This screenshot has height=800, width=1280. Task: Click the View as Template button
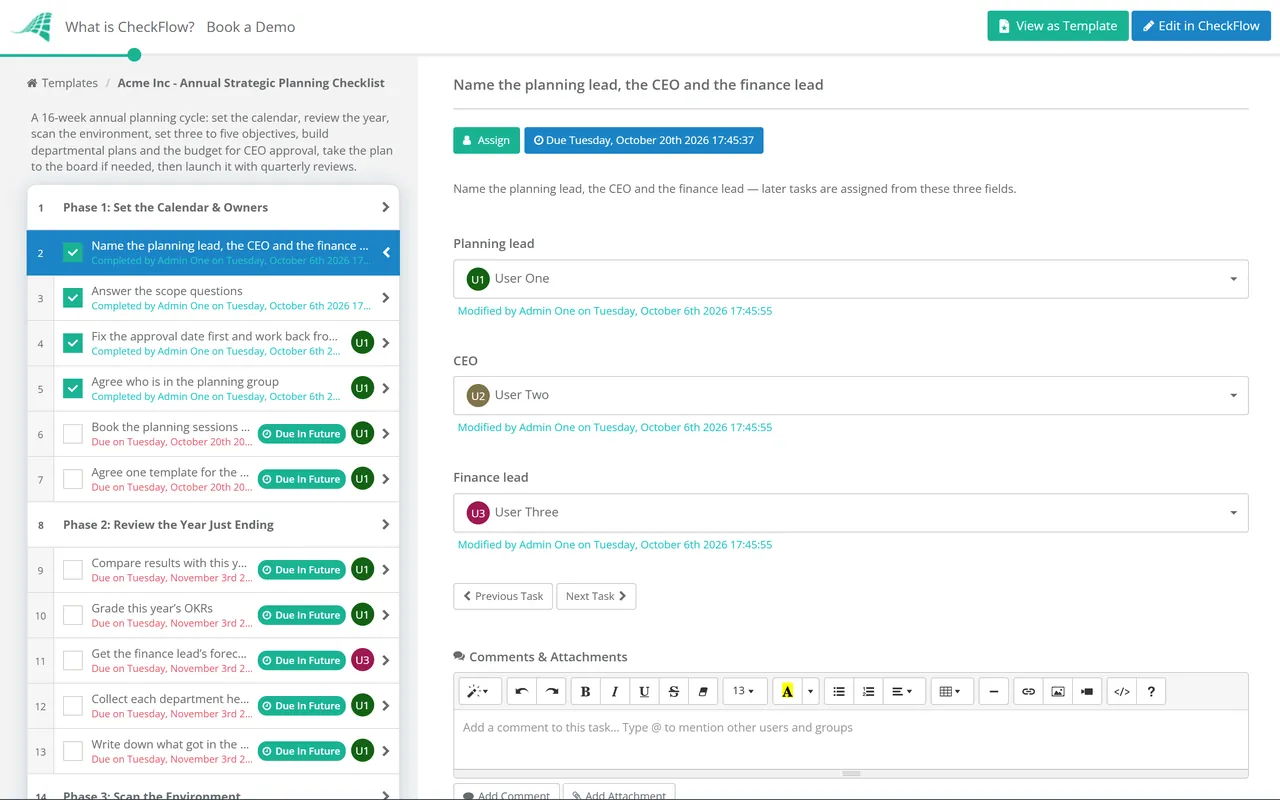1058,26
